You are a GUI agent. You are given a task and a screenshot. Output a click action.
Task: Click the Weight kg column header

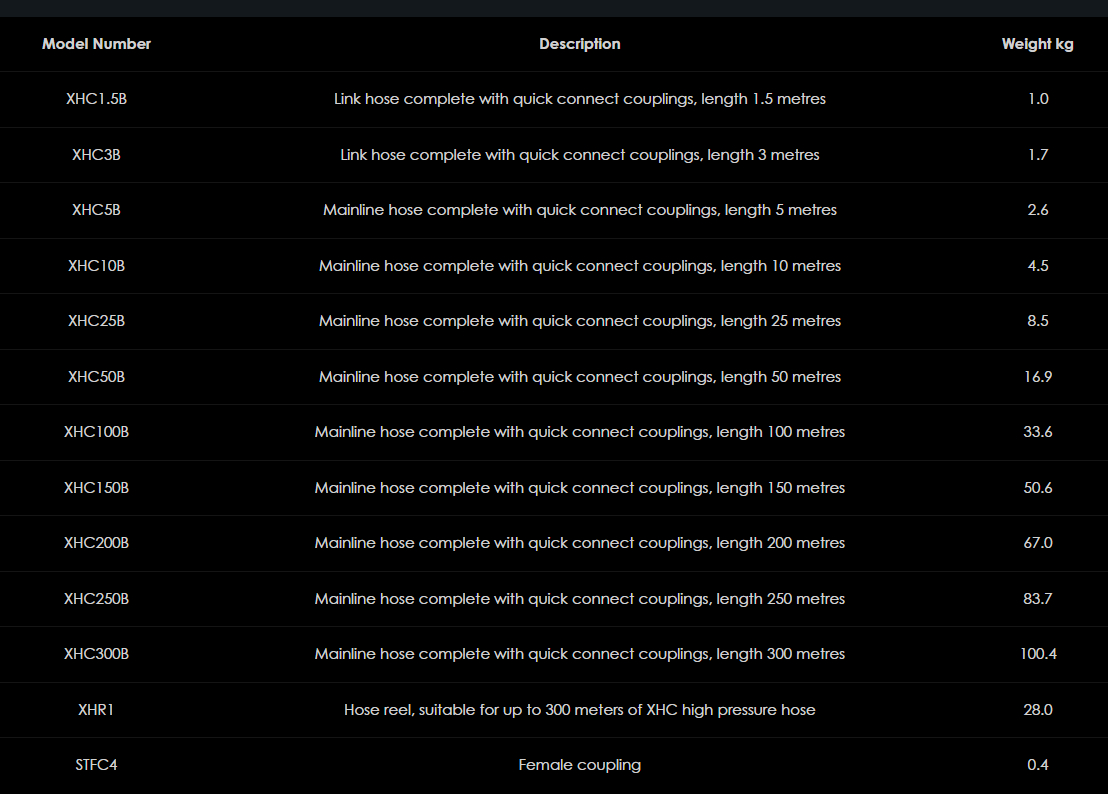[x=1037, y=44]
